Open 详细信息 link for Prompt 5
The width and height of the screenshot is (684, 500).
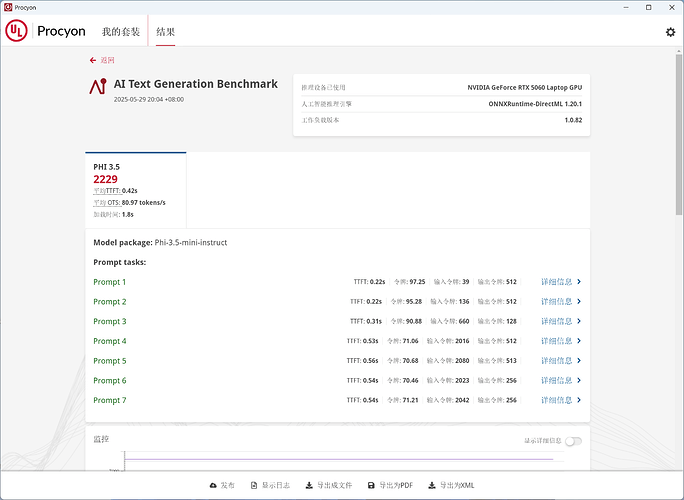[556, 361]
